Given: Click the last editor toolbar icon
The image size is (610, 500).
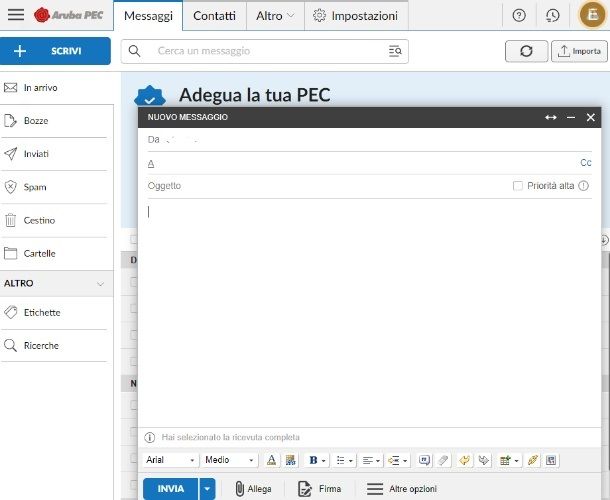Looking at the screenshot, I should coord(551,460).
